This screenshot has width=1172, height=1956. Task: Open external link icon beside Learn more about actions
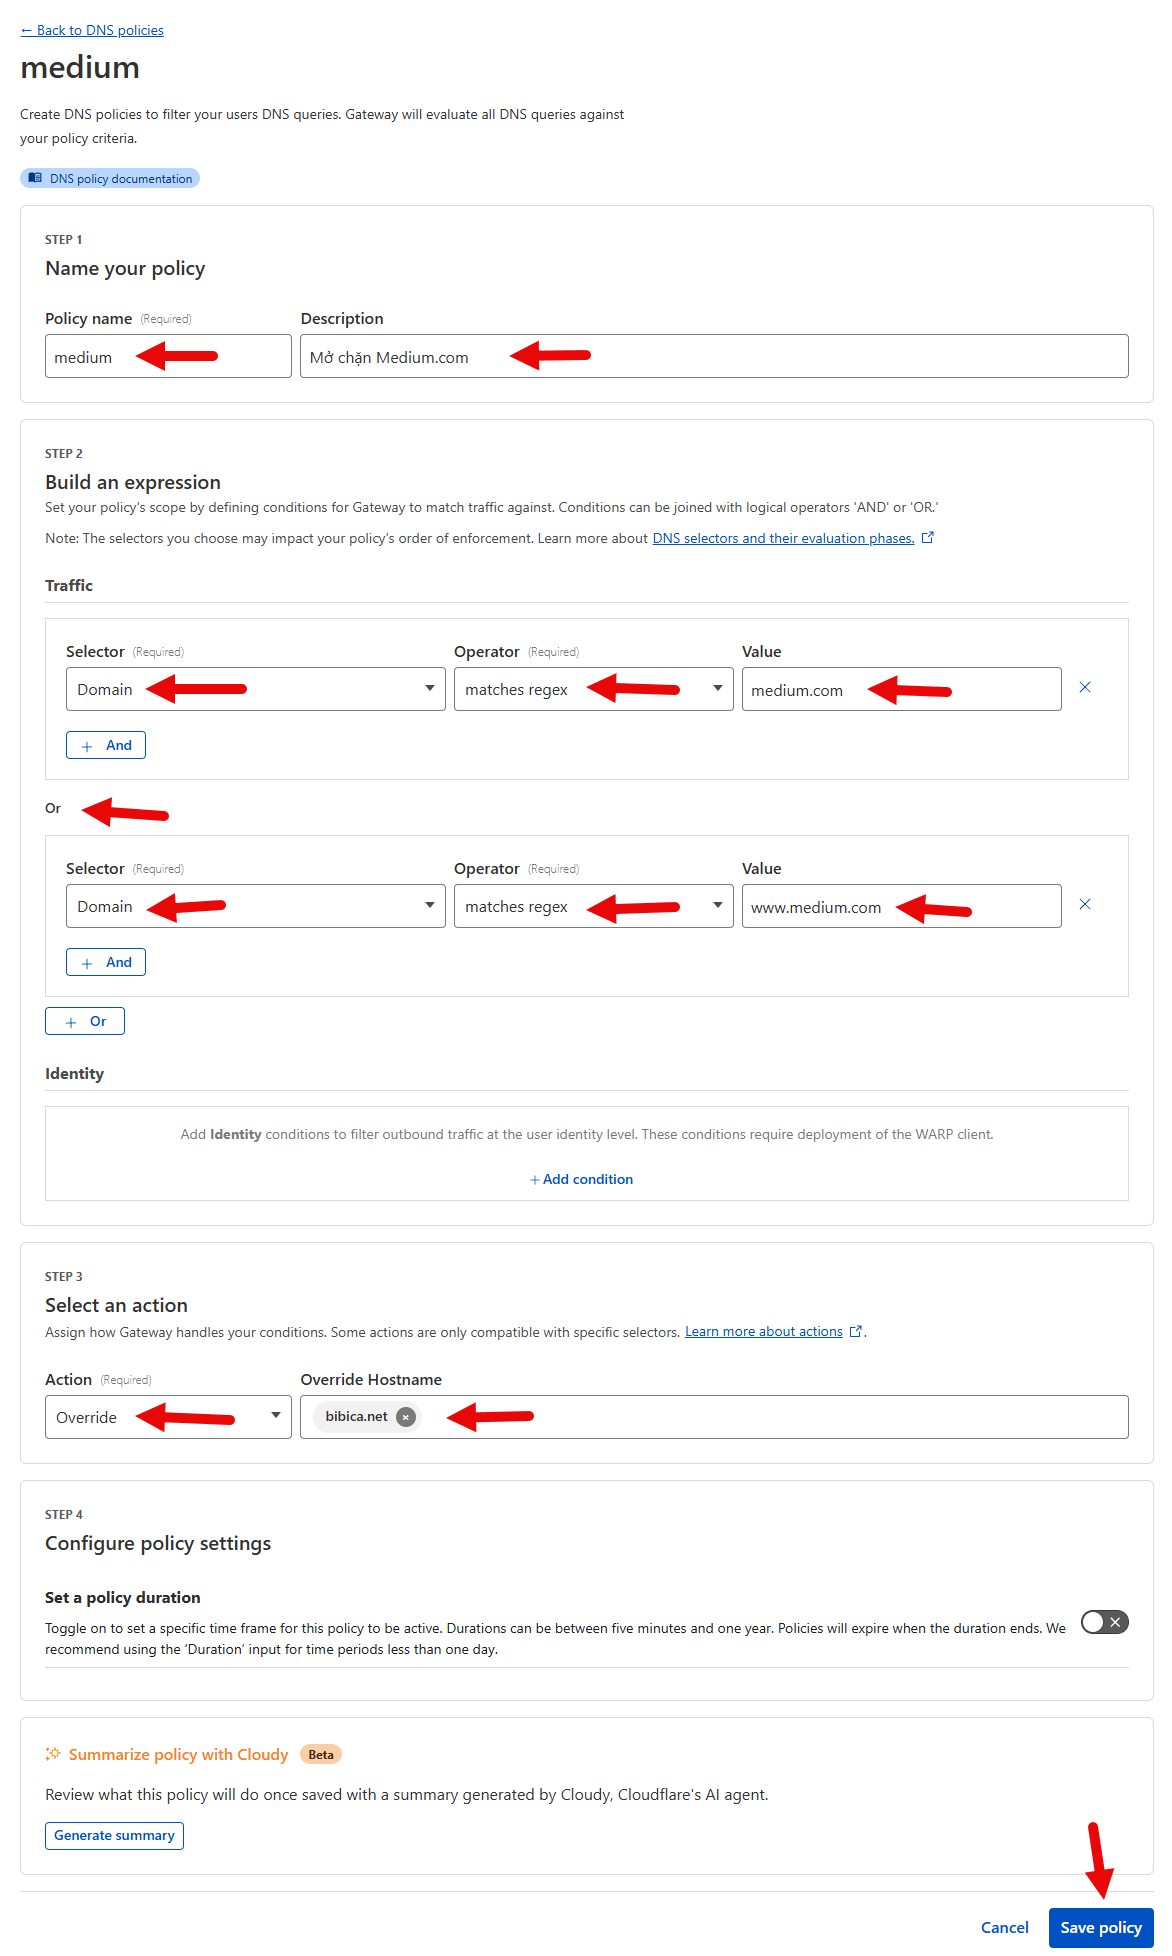[856, 1332]
